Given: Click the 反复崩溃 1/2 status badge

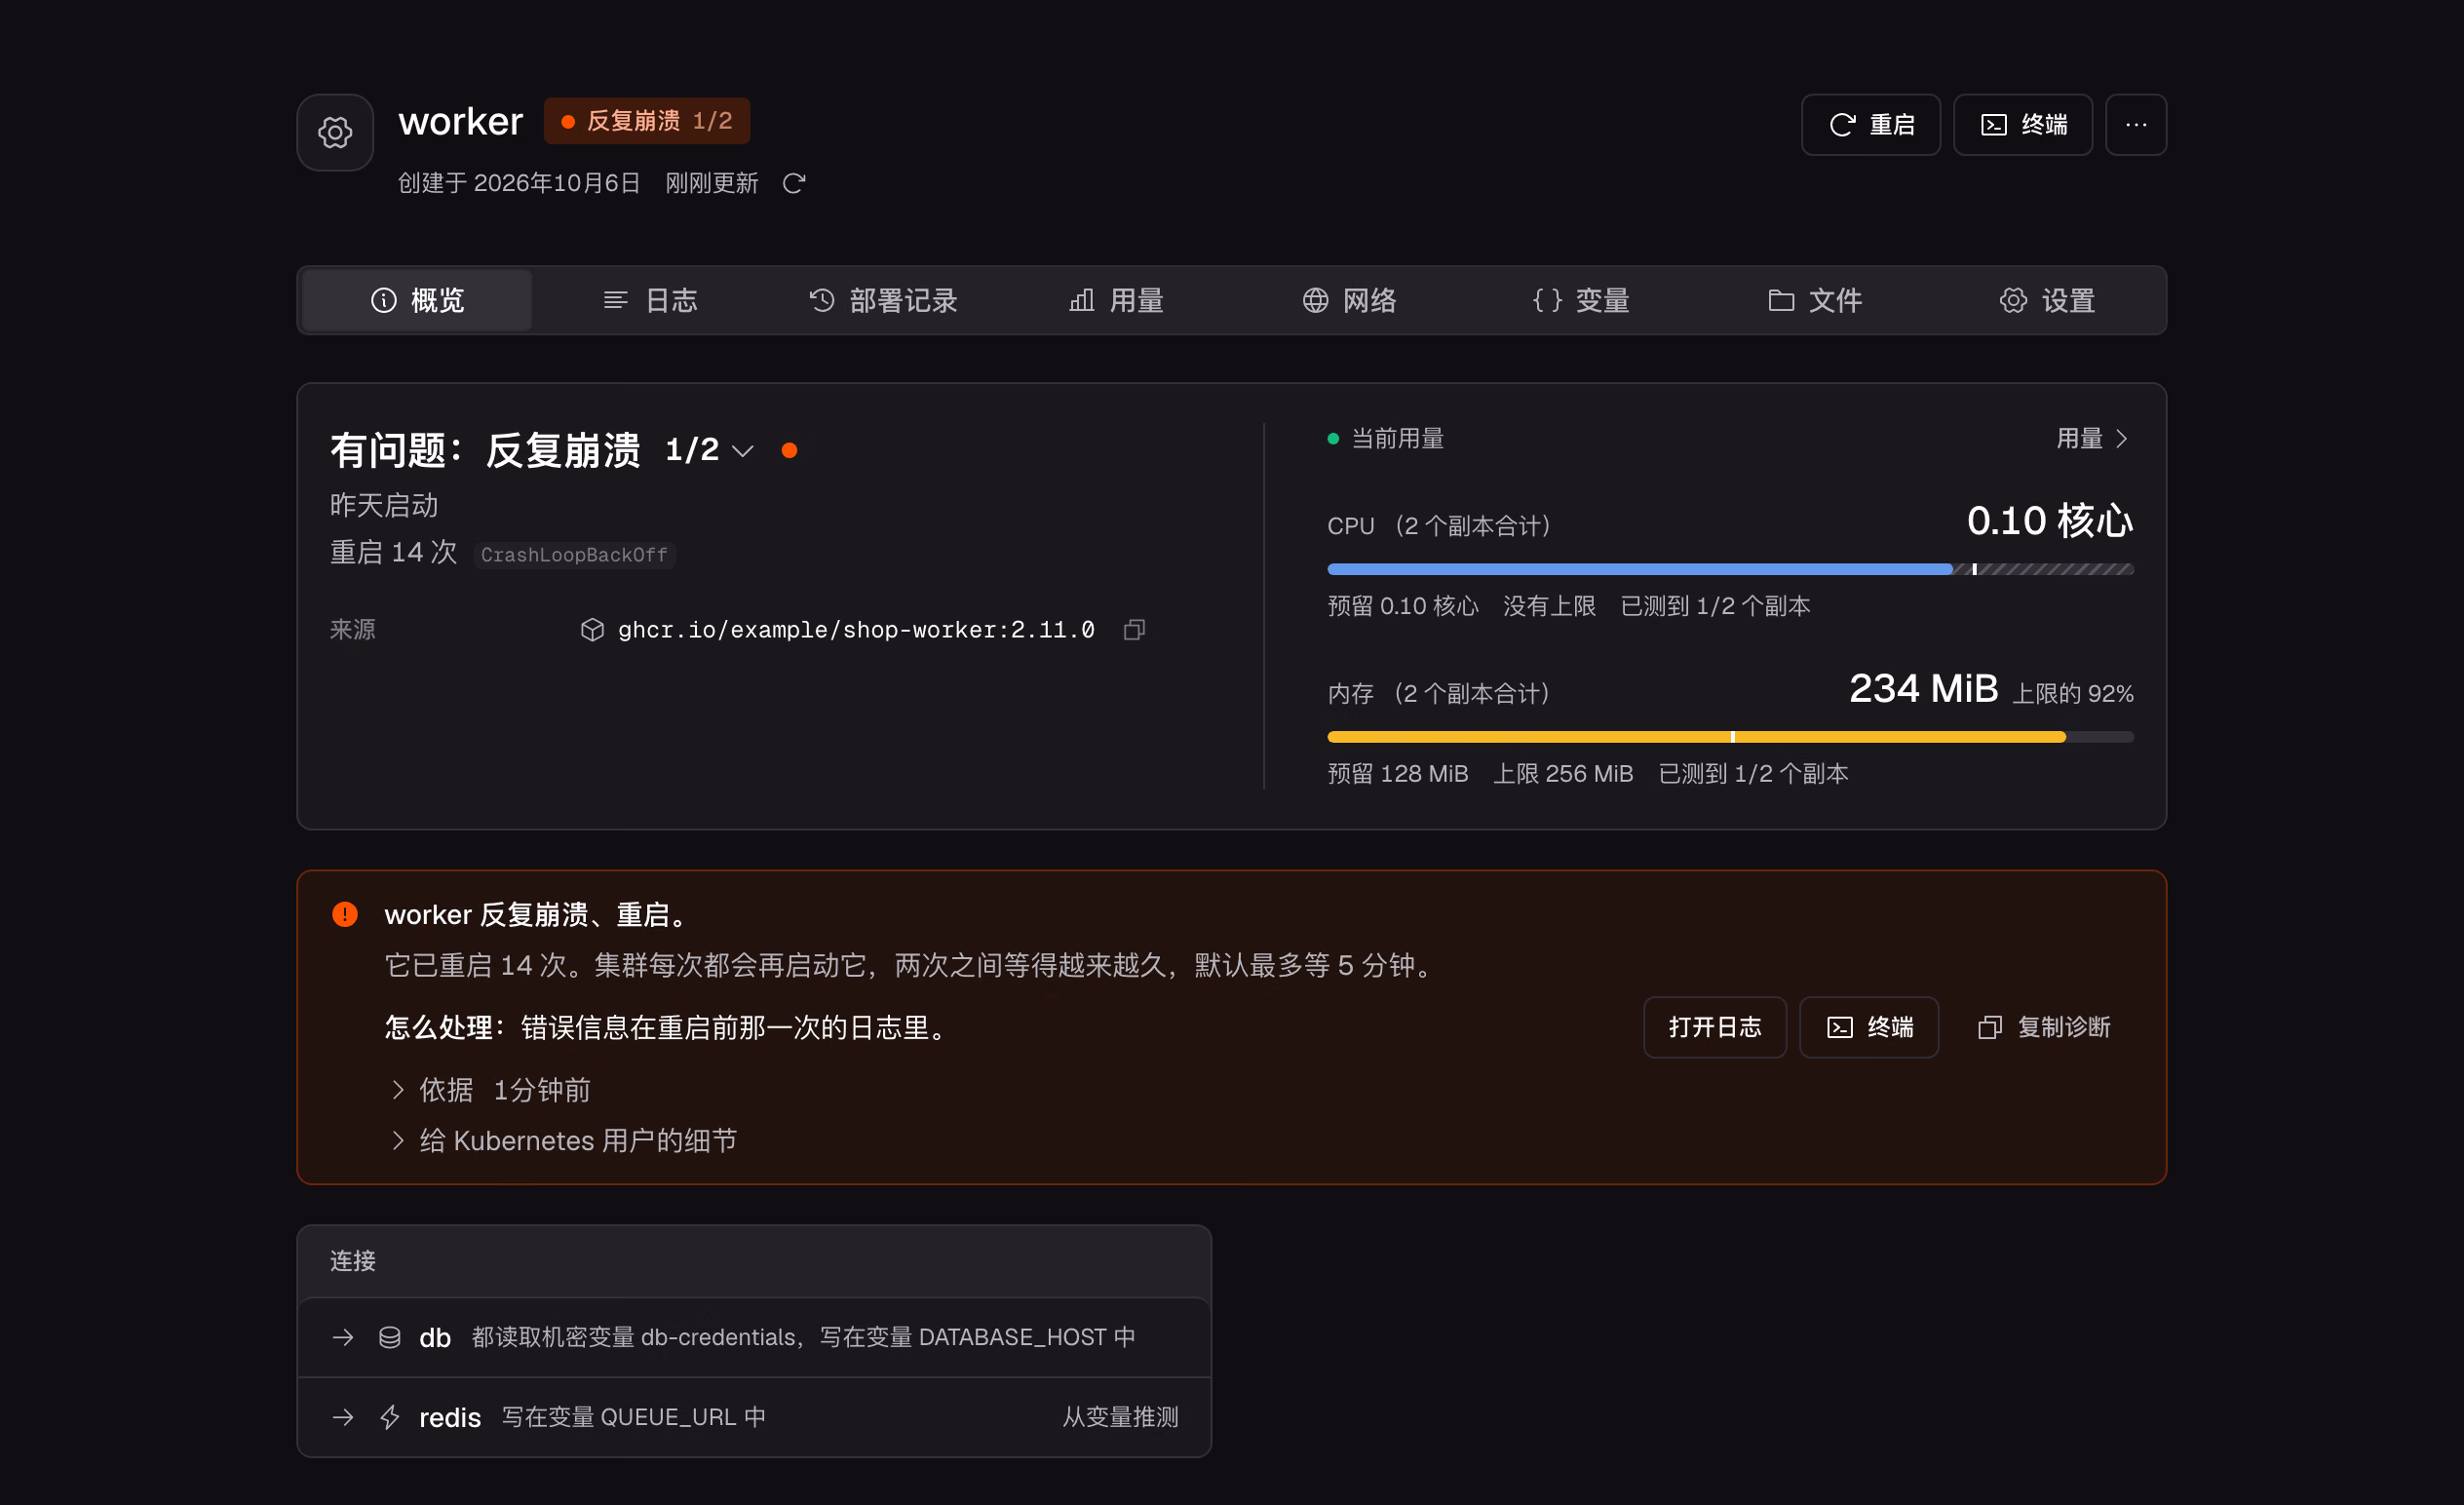Looking at the screenshot, I should 647,122.
